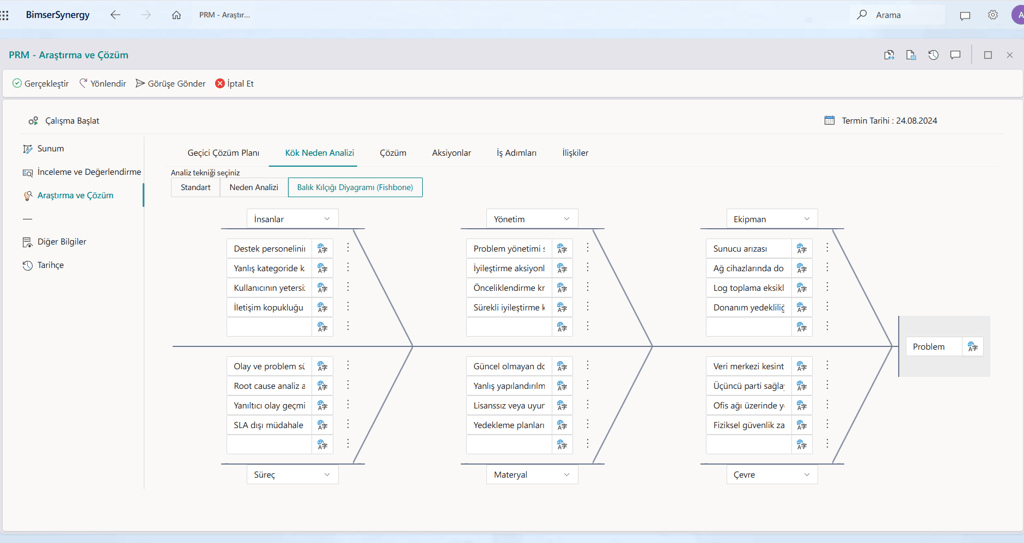Go to the home page icon
This screenshot has height=543, width=1024.
(x=176, y=15)
